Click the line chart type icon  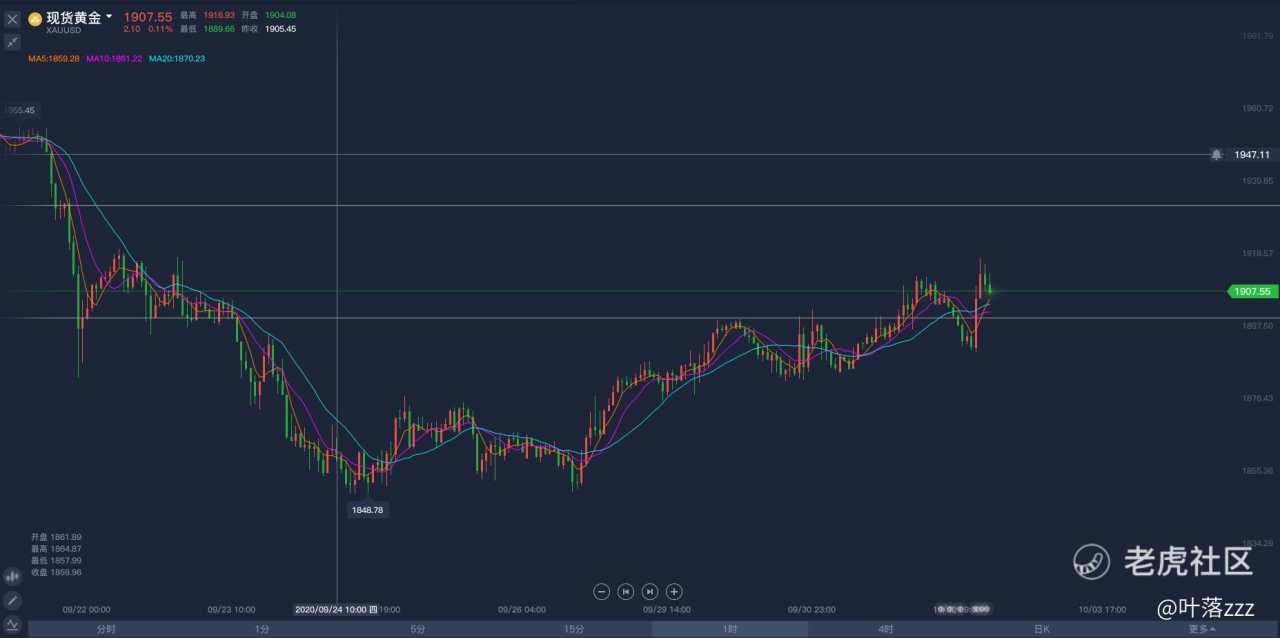pyautogui.click(x=12, y=624)
